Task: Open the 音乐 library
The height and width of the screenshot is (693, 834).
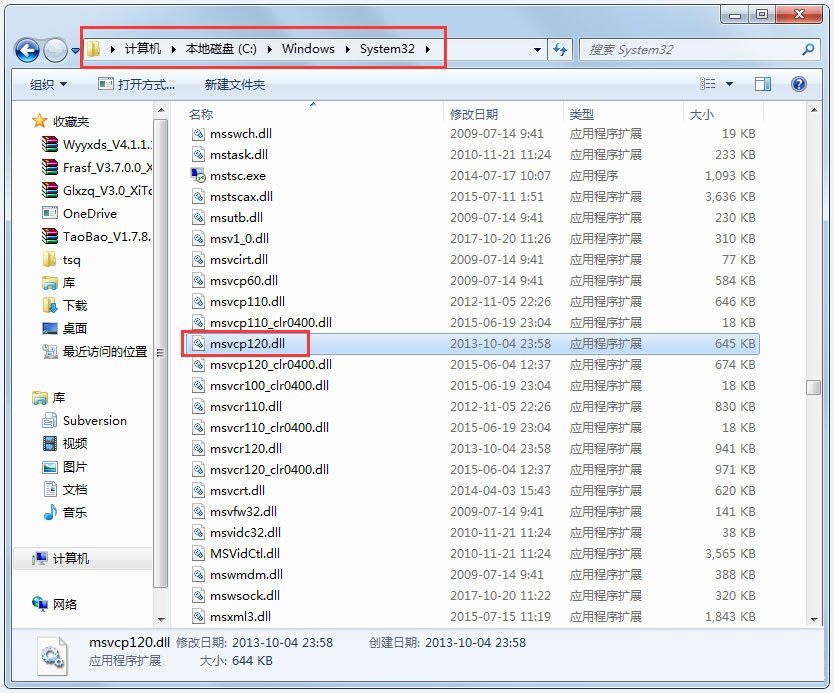Action: (64, 512)
